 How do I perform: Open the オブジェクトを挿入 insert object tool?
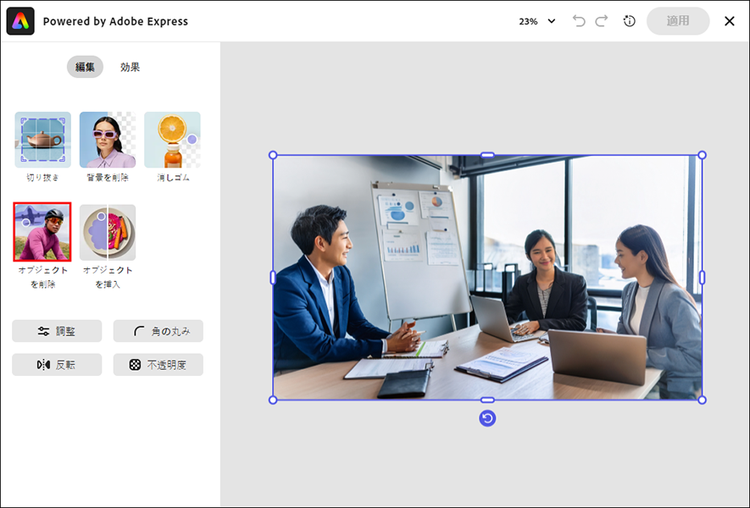pyautogui.click(x=107, y=232)
